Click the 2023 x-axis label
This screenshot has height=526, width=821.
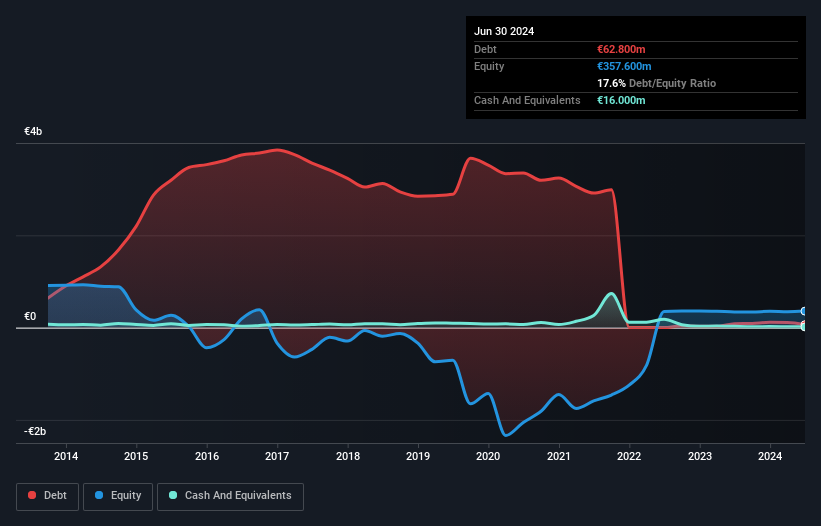(700, 456)
